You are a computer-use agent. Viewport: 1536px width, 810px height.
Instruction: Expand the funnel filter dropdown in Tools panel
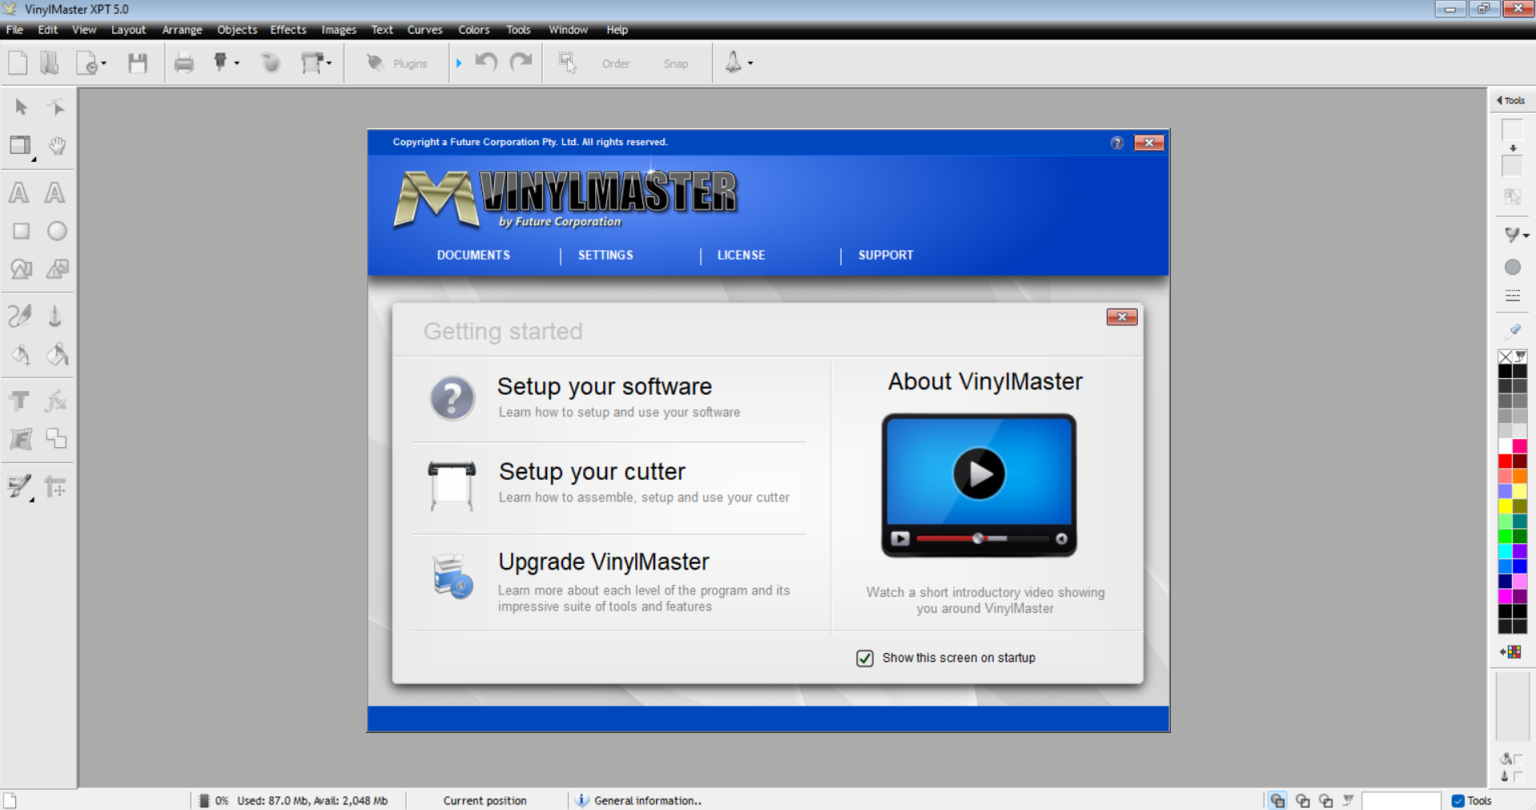click(1526, 236)
